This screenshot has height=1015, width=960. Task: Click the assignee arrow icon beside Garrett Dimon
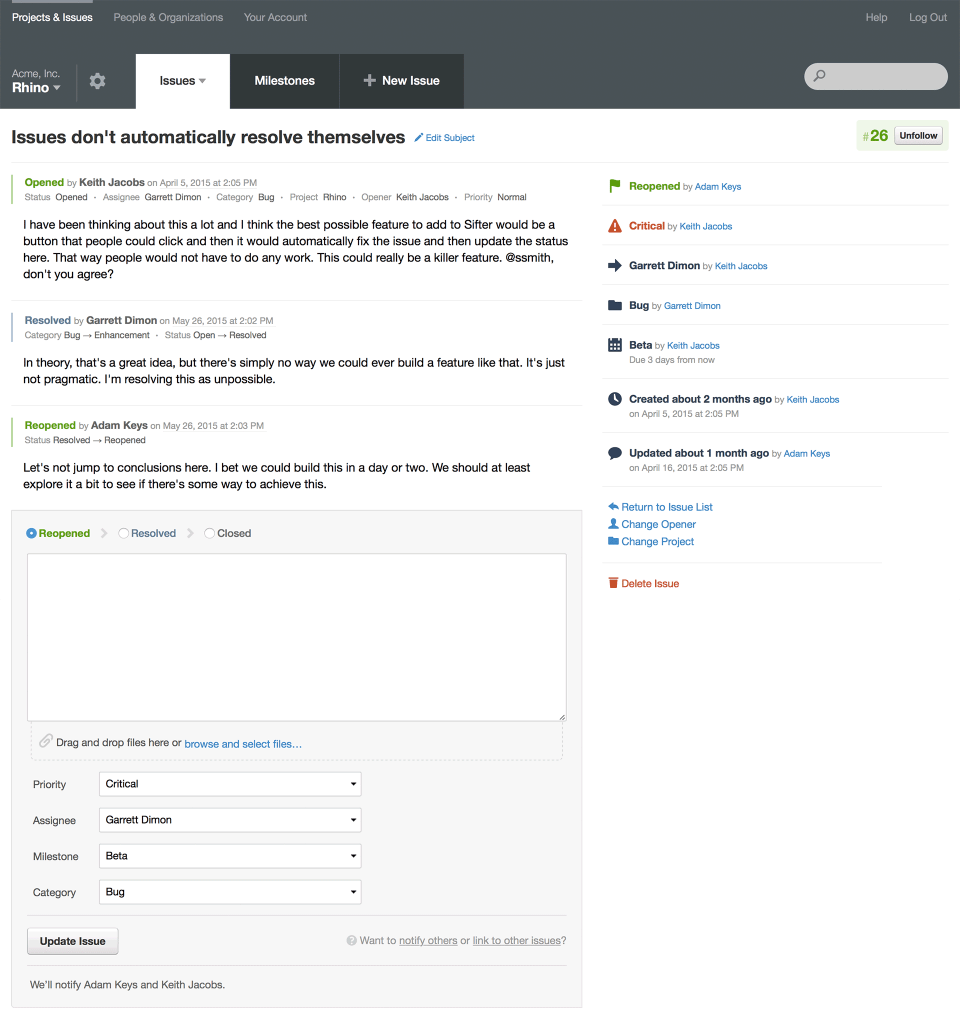(614, 265)
